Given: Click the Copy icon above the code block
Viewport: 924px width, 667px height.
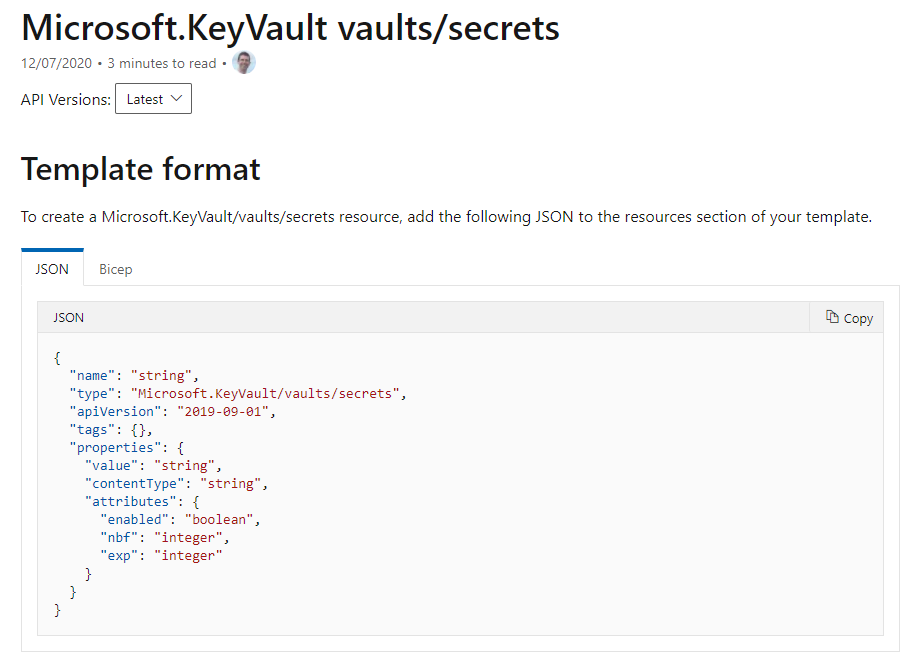Looking at the screenshot, I should (x=832, y=317).
